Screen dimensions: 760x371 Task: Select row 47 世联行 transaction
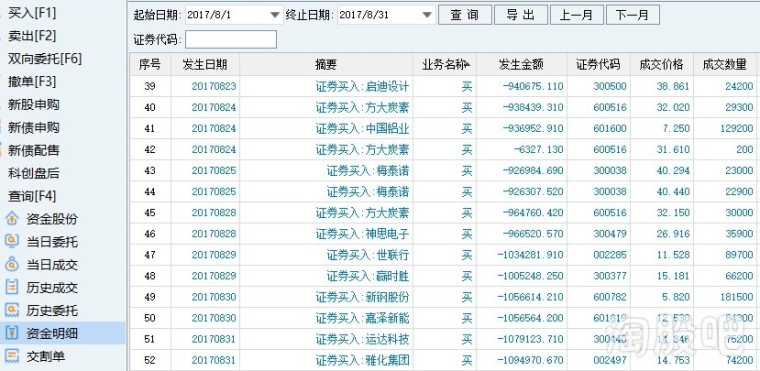coord(443,255)
